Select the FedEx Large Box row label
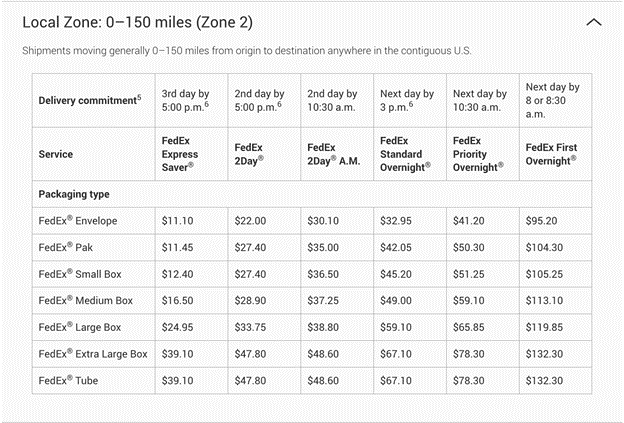The width and height of the screenshot is (624, 423). pyautogui.click(x=78, y=327)
